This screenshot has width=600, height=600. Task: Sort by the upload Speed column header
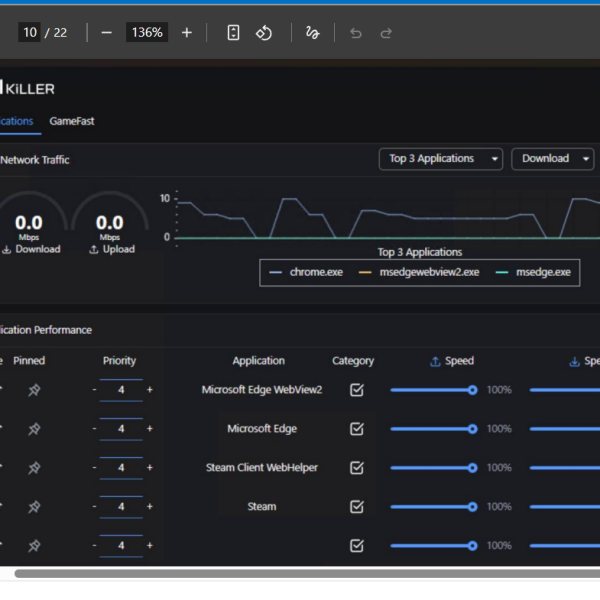coord(452,360)
